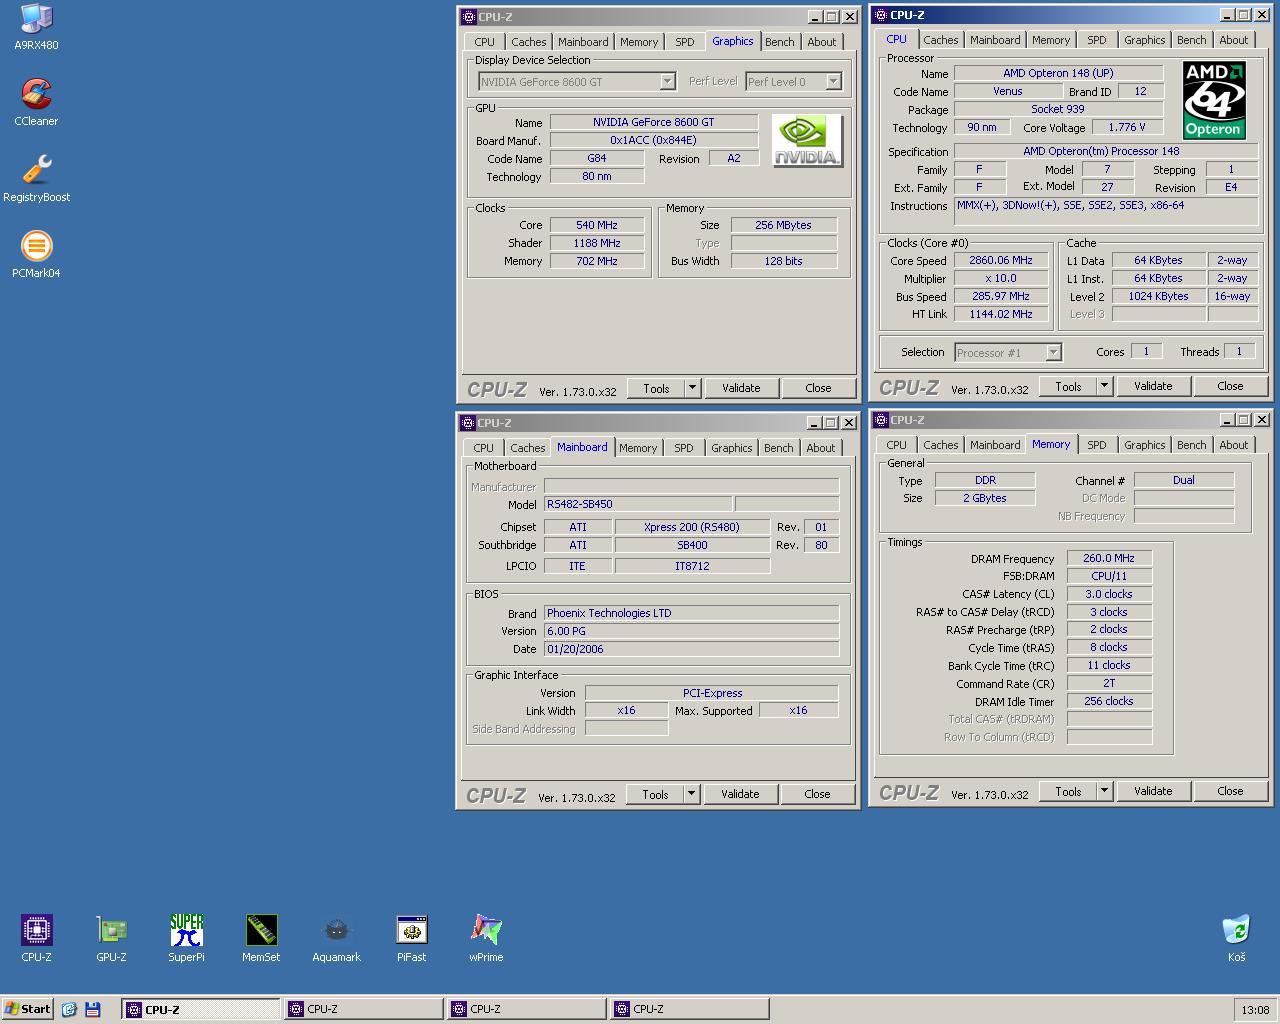
Task: Click Close button in Memory window
Action: point(1230,791)
